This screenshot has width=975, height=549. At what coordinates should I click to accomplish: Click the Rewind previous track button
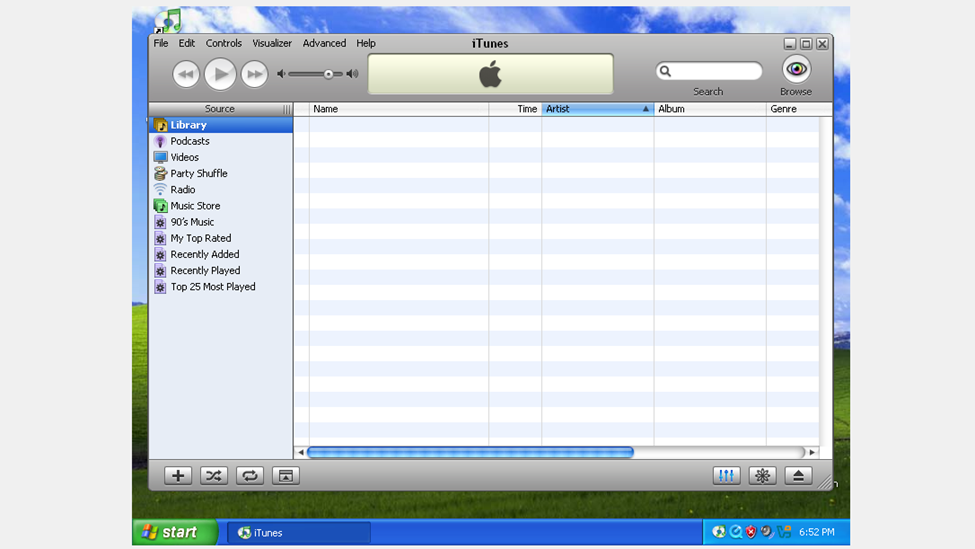(x=186, y=74)
